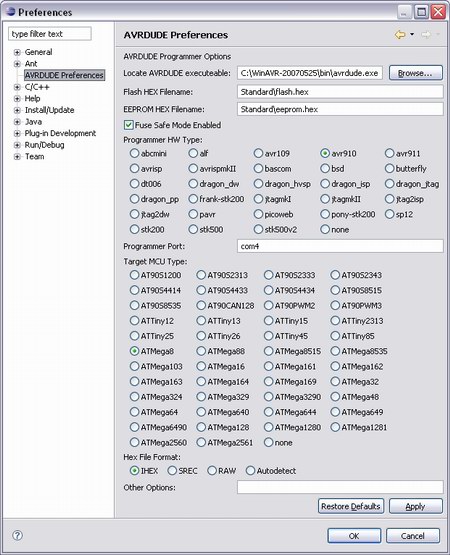Open the back history dropdown arrow
450x555 pixels.
[x=412, y=34]
